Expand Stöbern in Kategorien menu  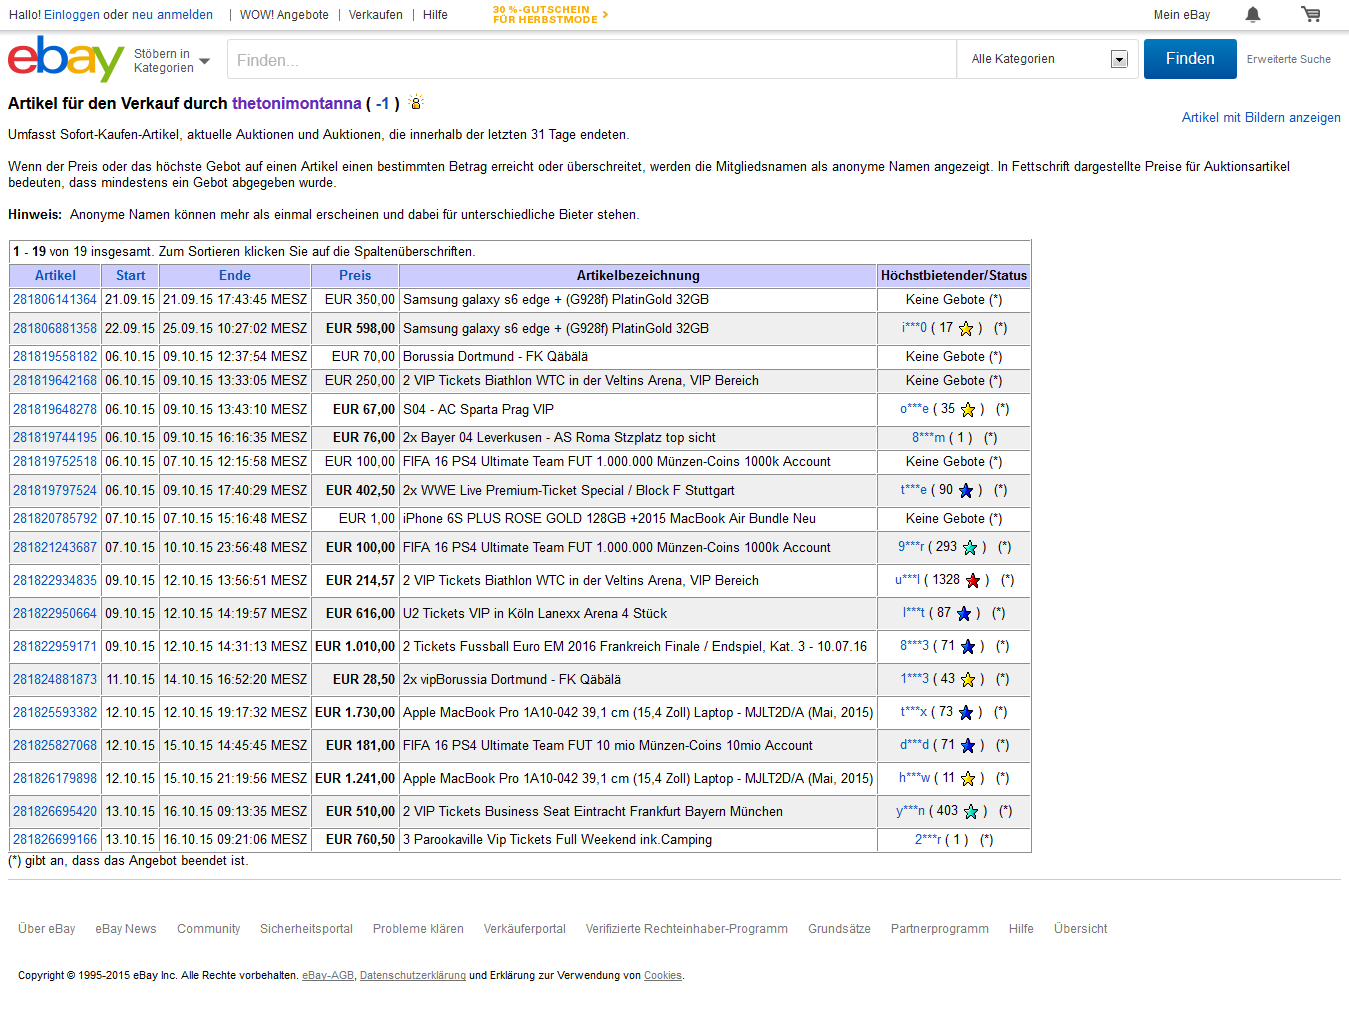[x=172, y=61]
